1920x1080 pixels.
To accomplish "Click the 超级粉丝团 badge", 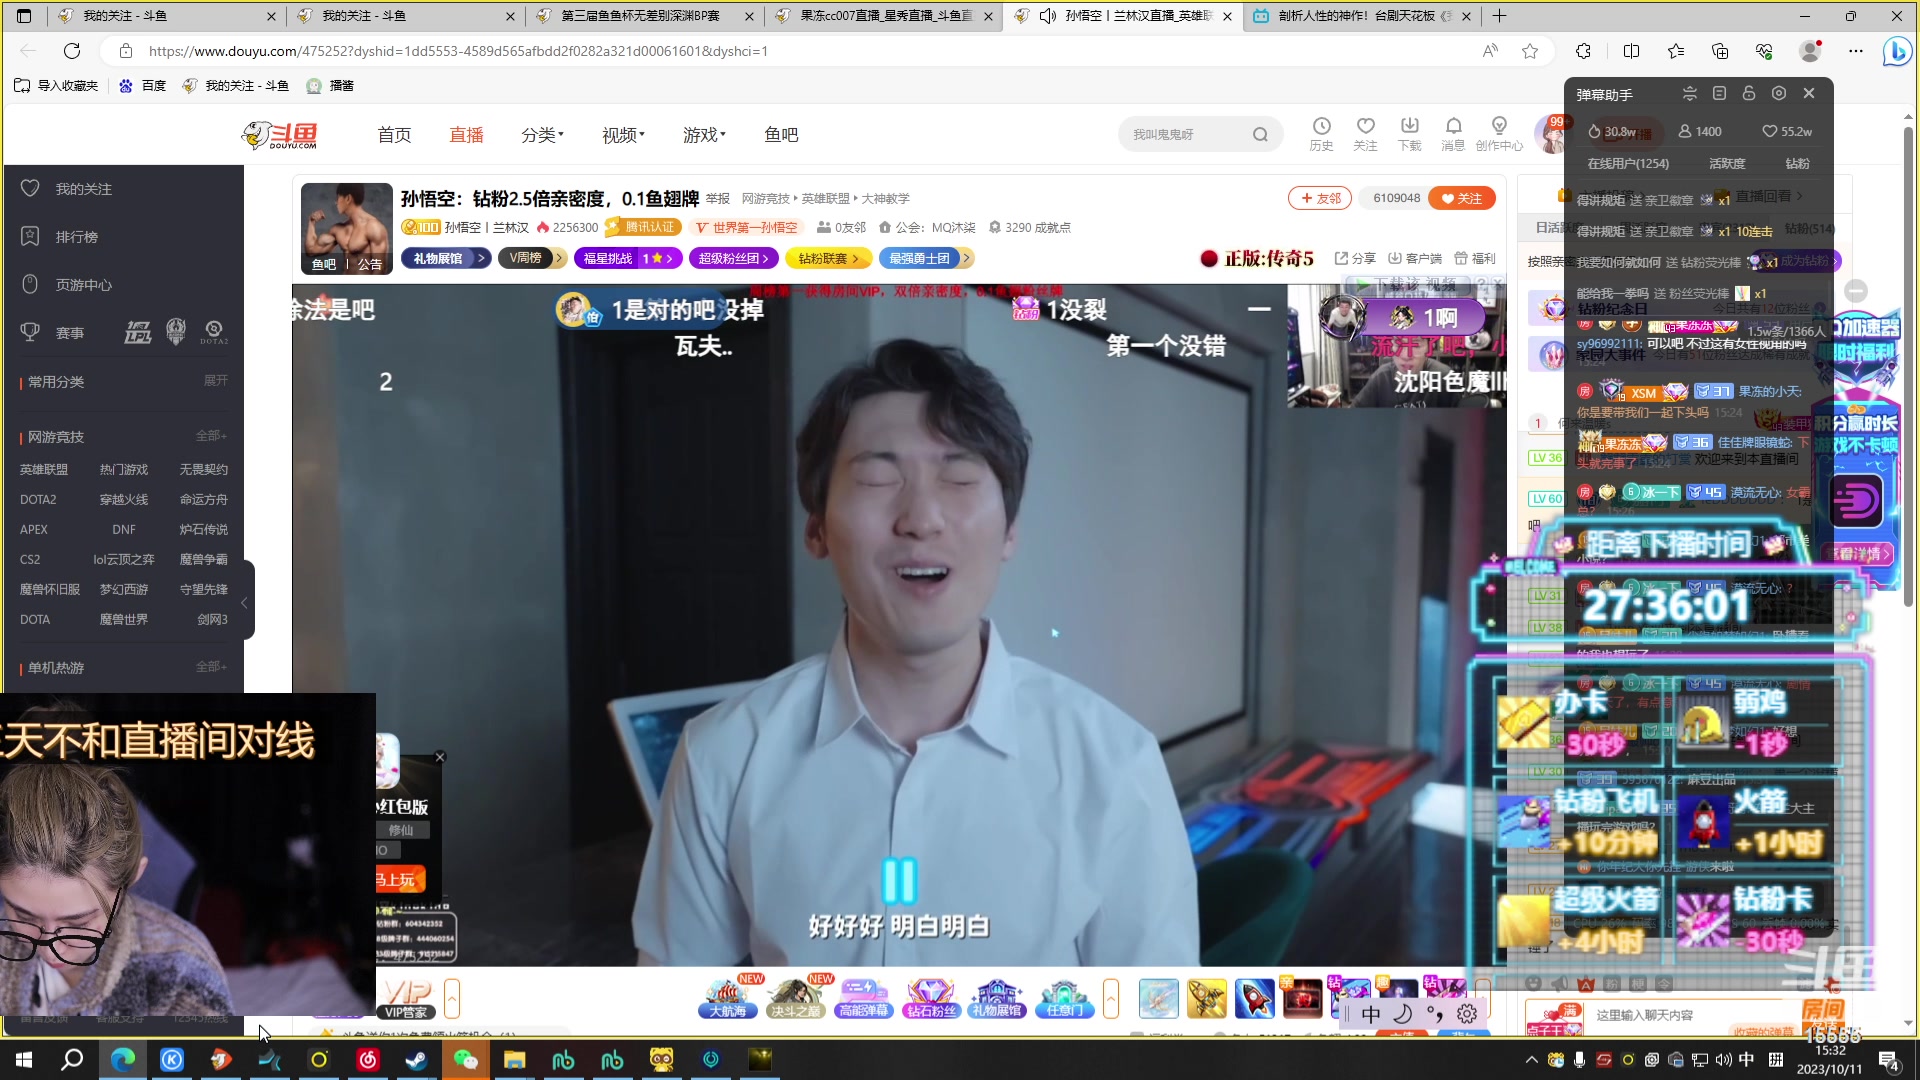I will (733, 258).
